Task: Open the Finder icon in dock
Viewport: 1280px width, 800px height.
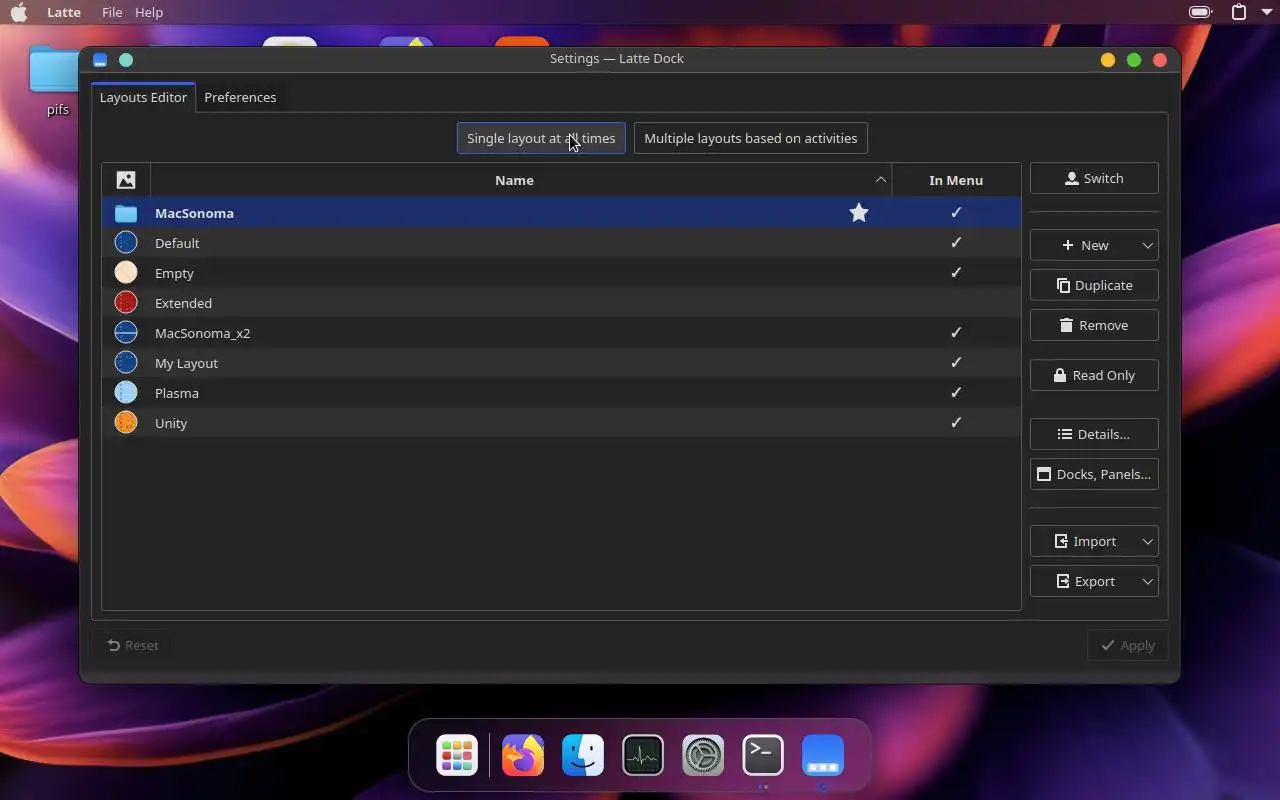Action: 583,755
